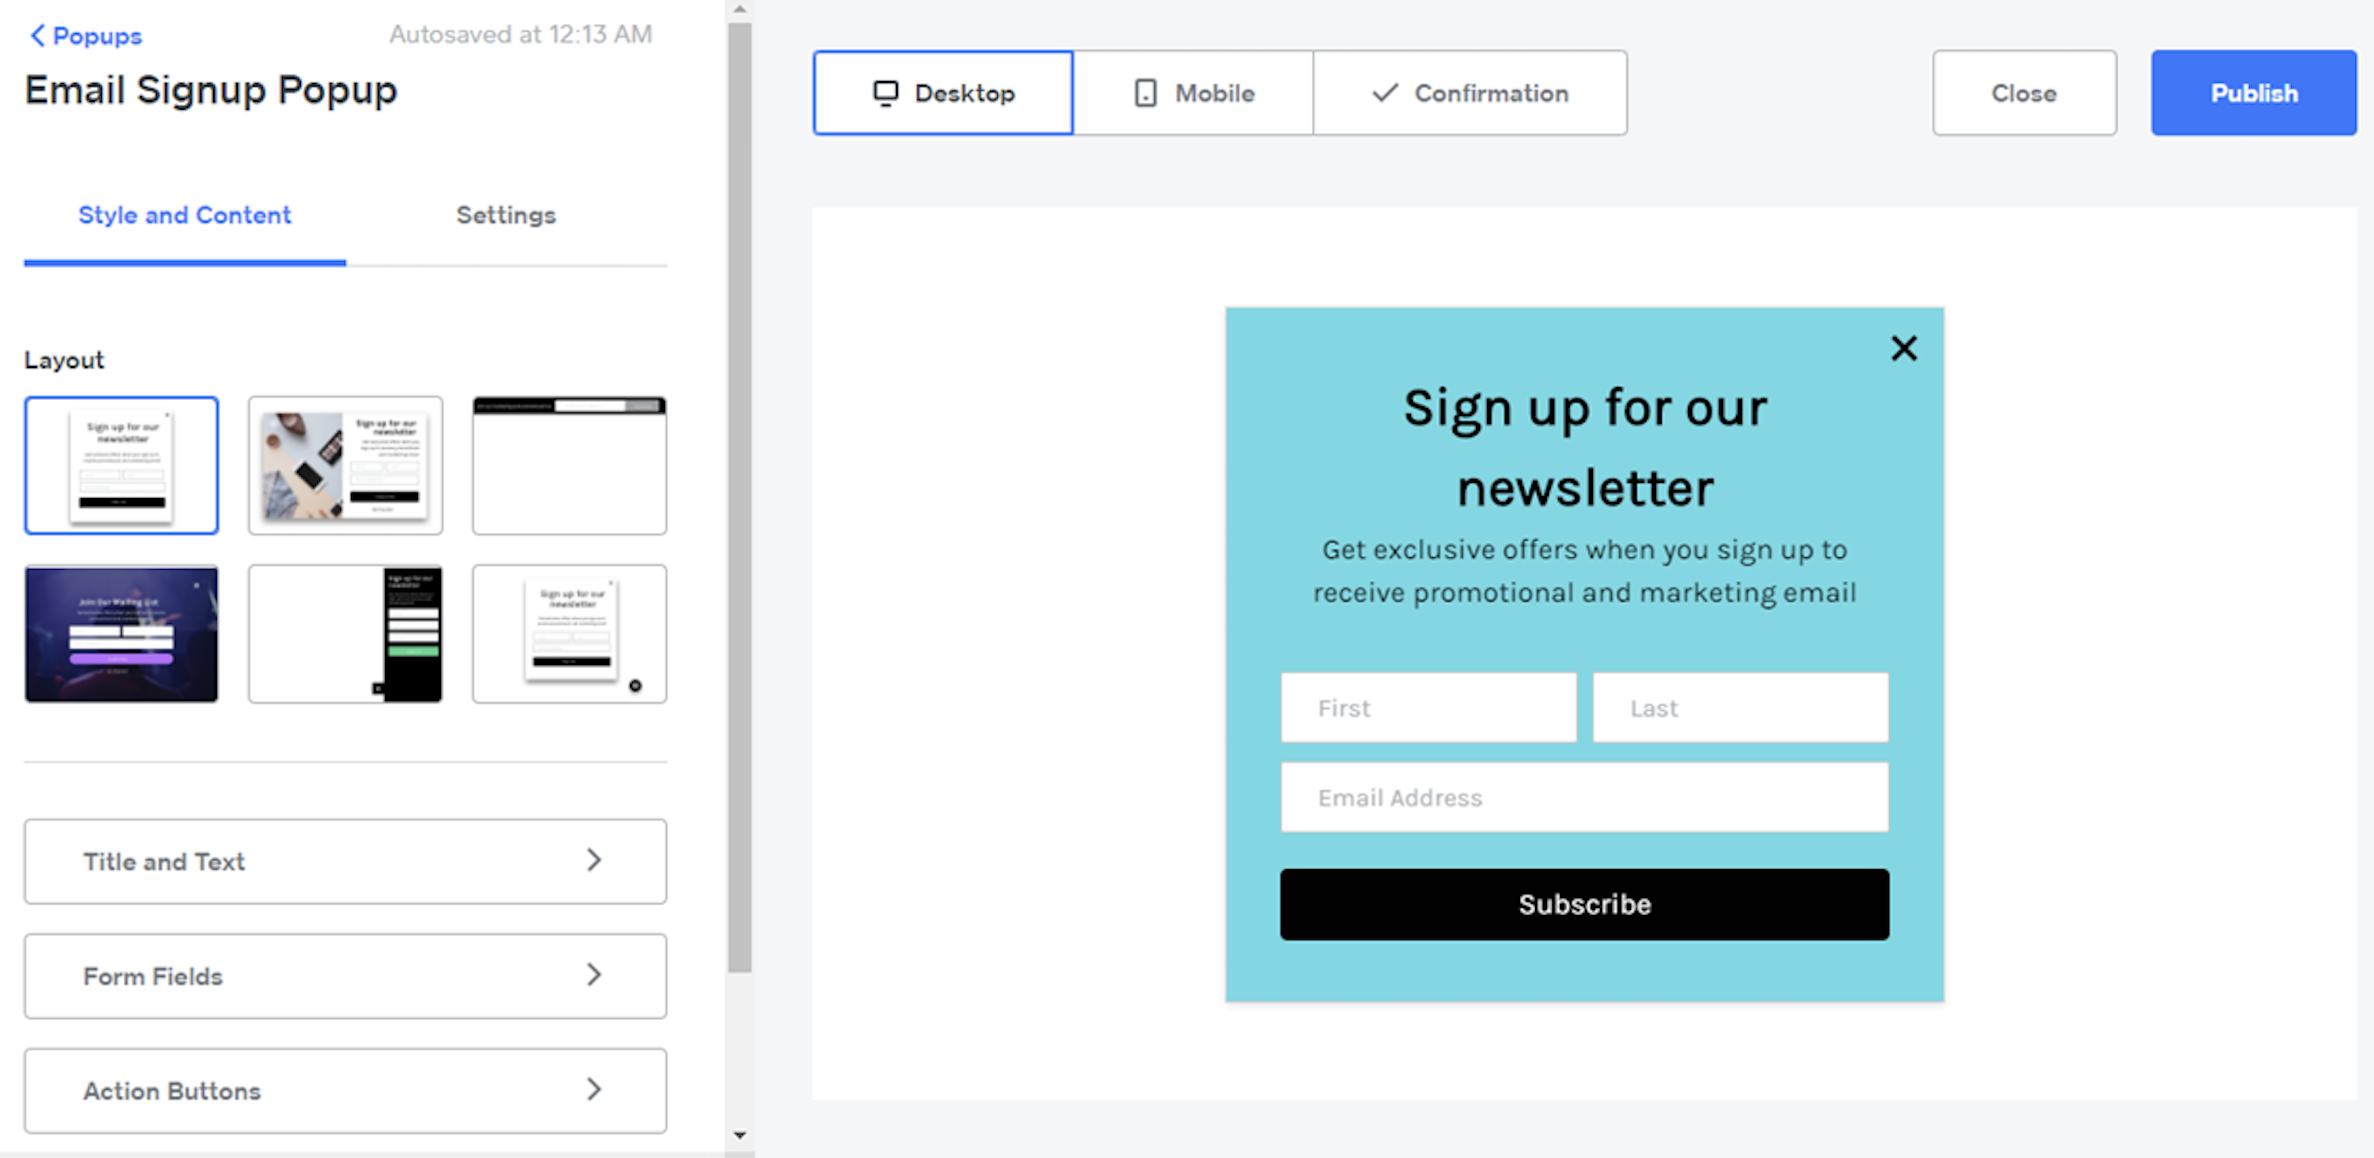Click the Email Address field in preview
The image size is (2374, 1158).
1584,797
